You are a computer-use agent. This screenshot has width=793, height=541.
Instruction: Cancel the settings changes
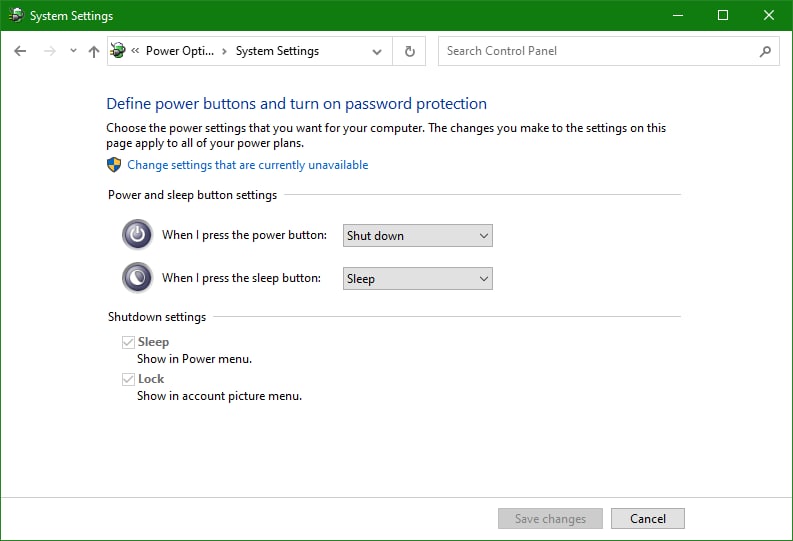[x=648, y=519]
